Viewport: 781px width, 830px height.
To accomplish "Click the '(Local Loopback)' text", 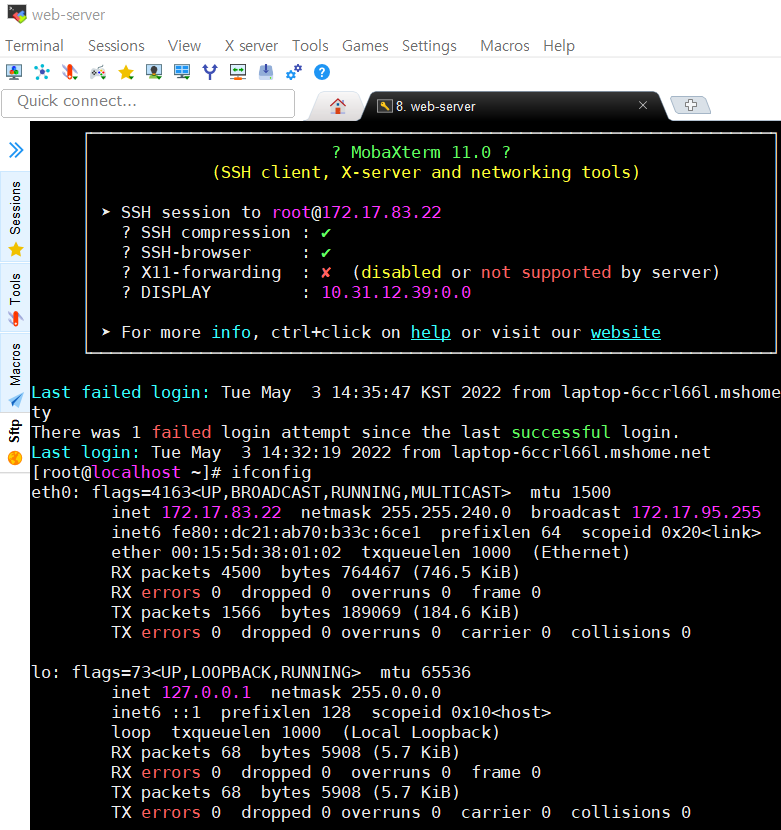I will [421, 733].
